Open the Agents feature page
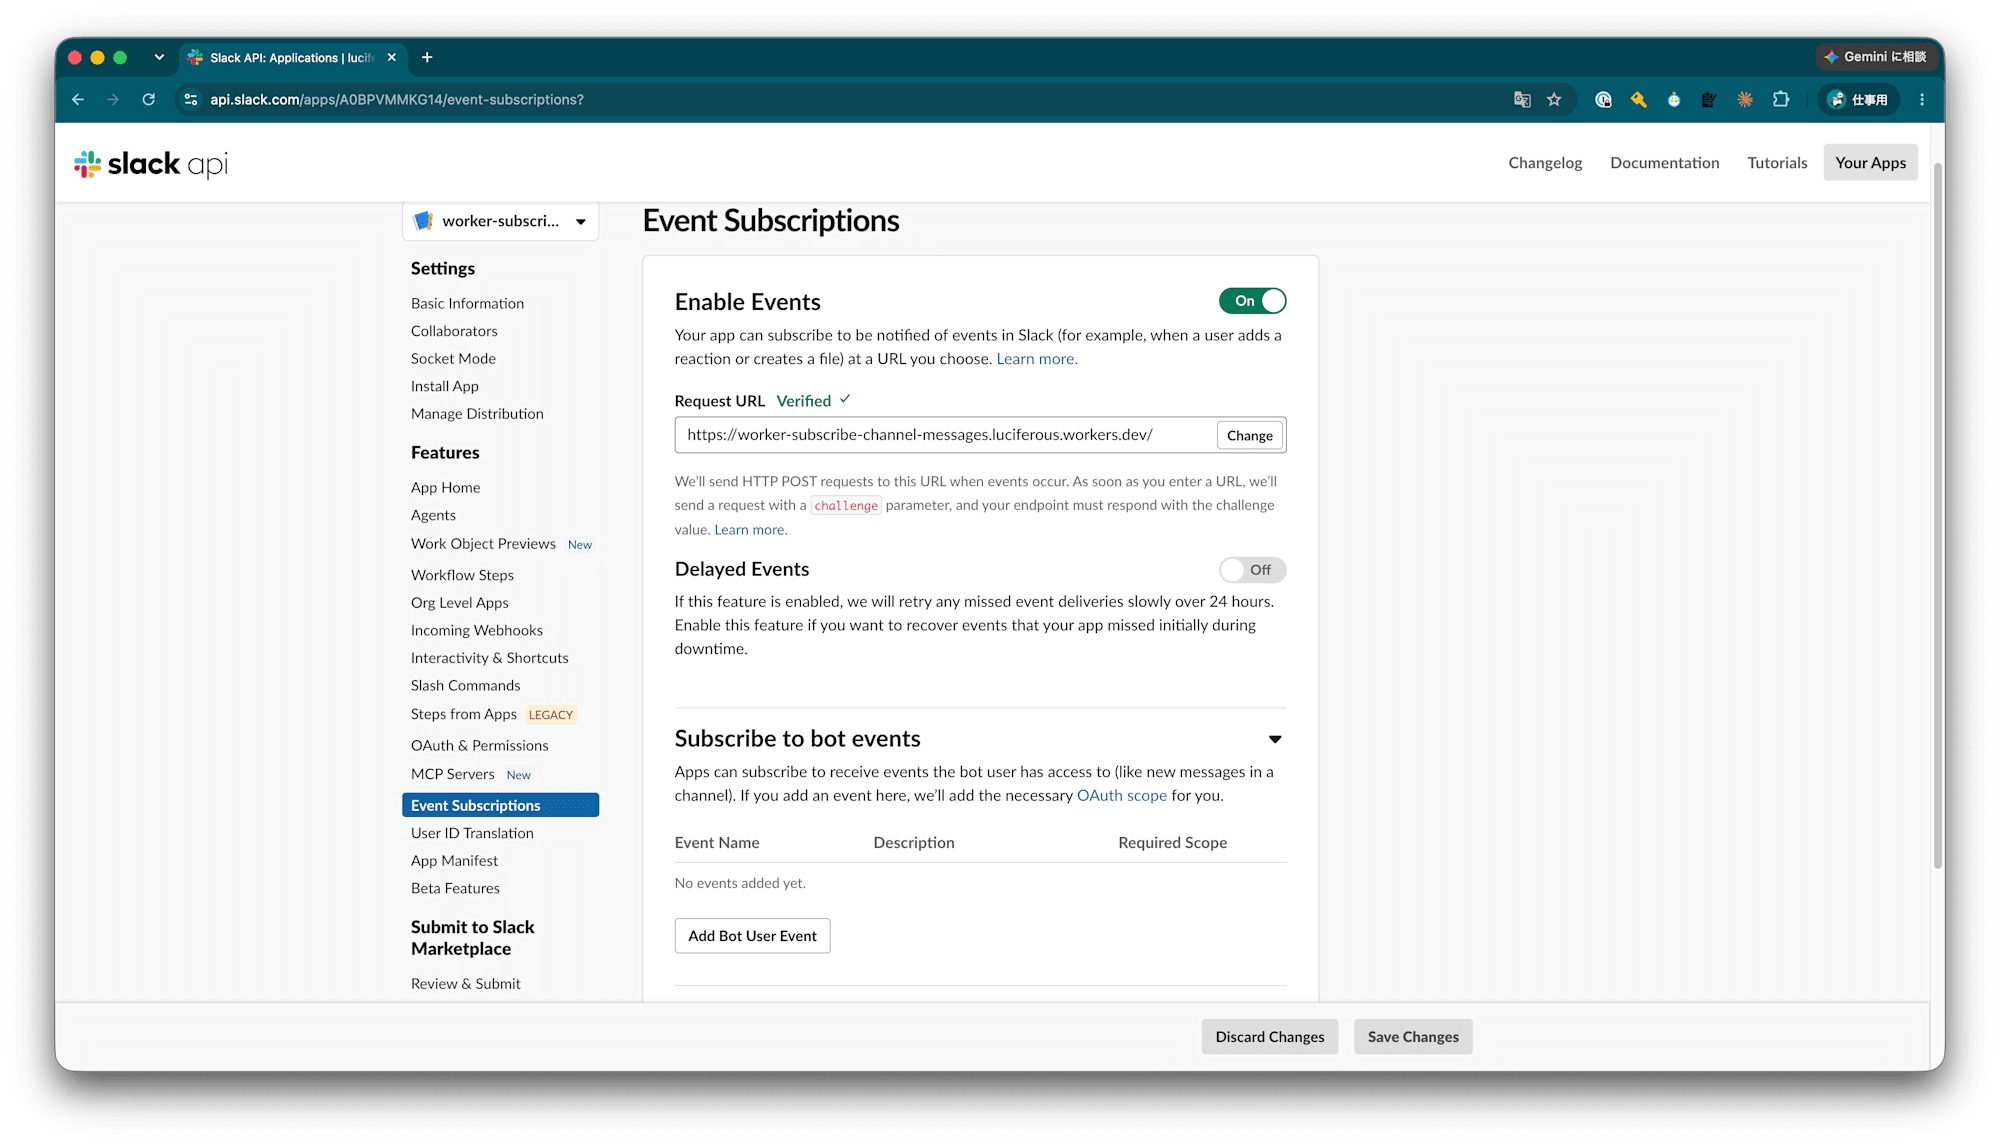Image resolution: width=2000 pixels, height=1144 pixels. (433, 515)
